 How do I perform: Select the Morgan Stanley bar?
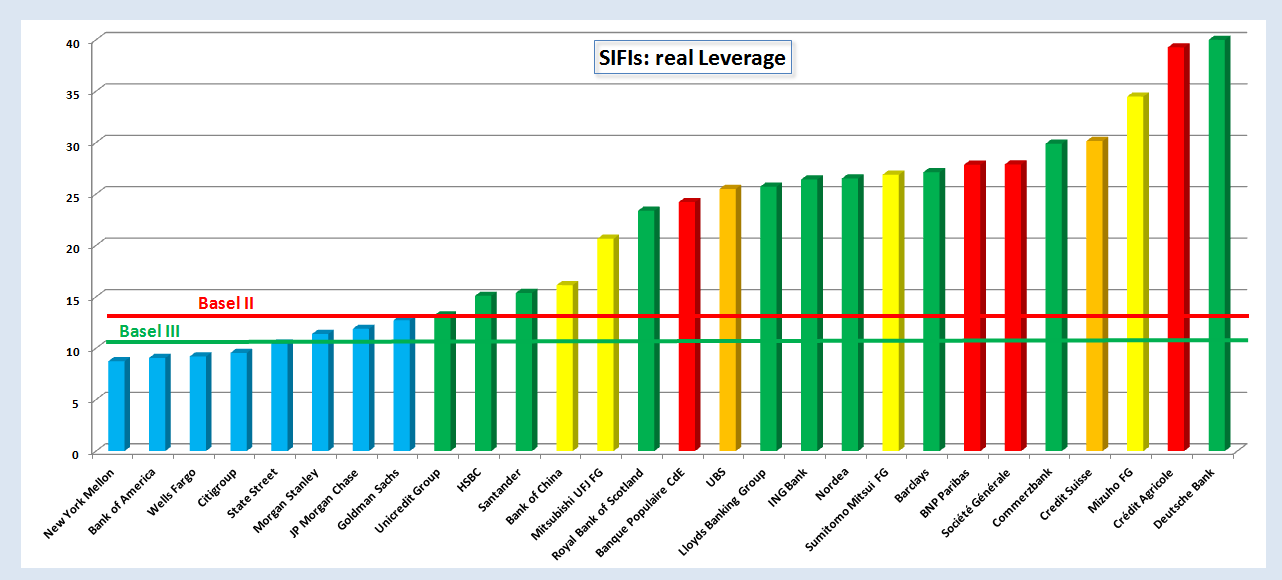pos(321,391)
